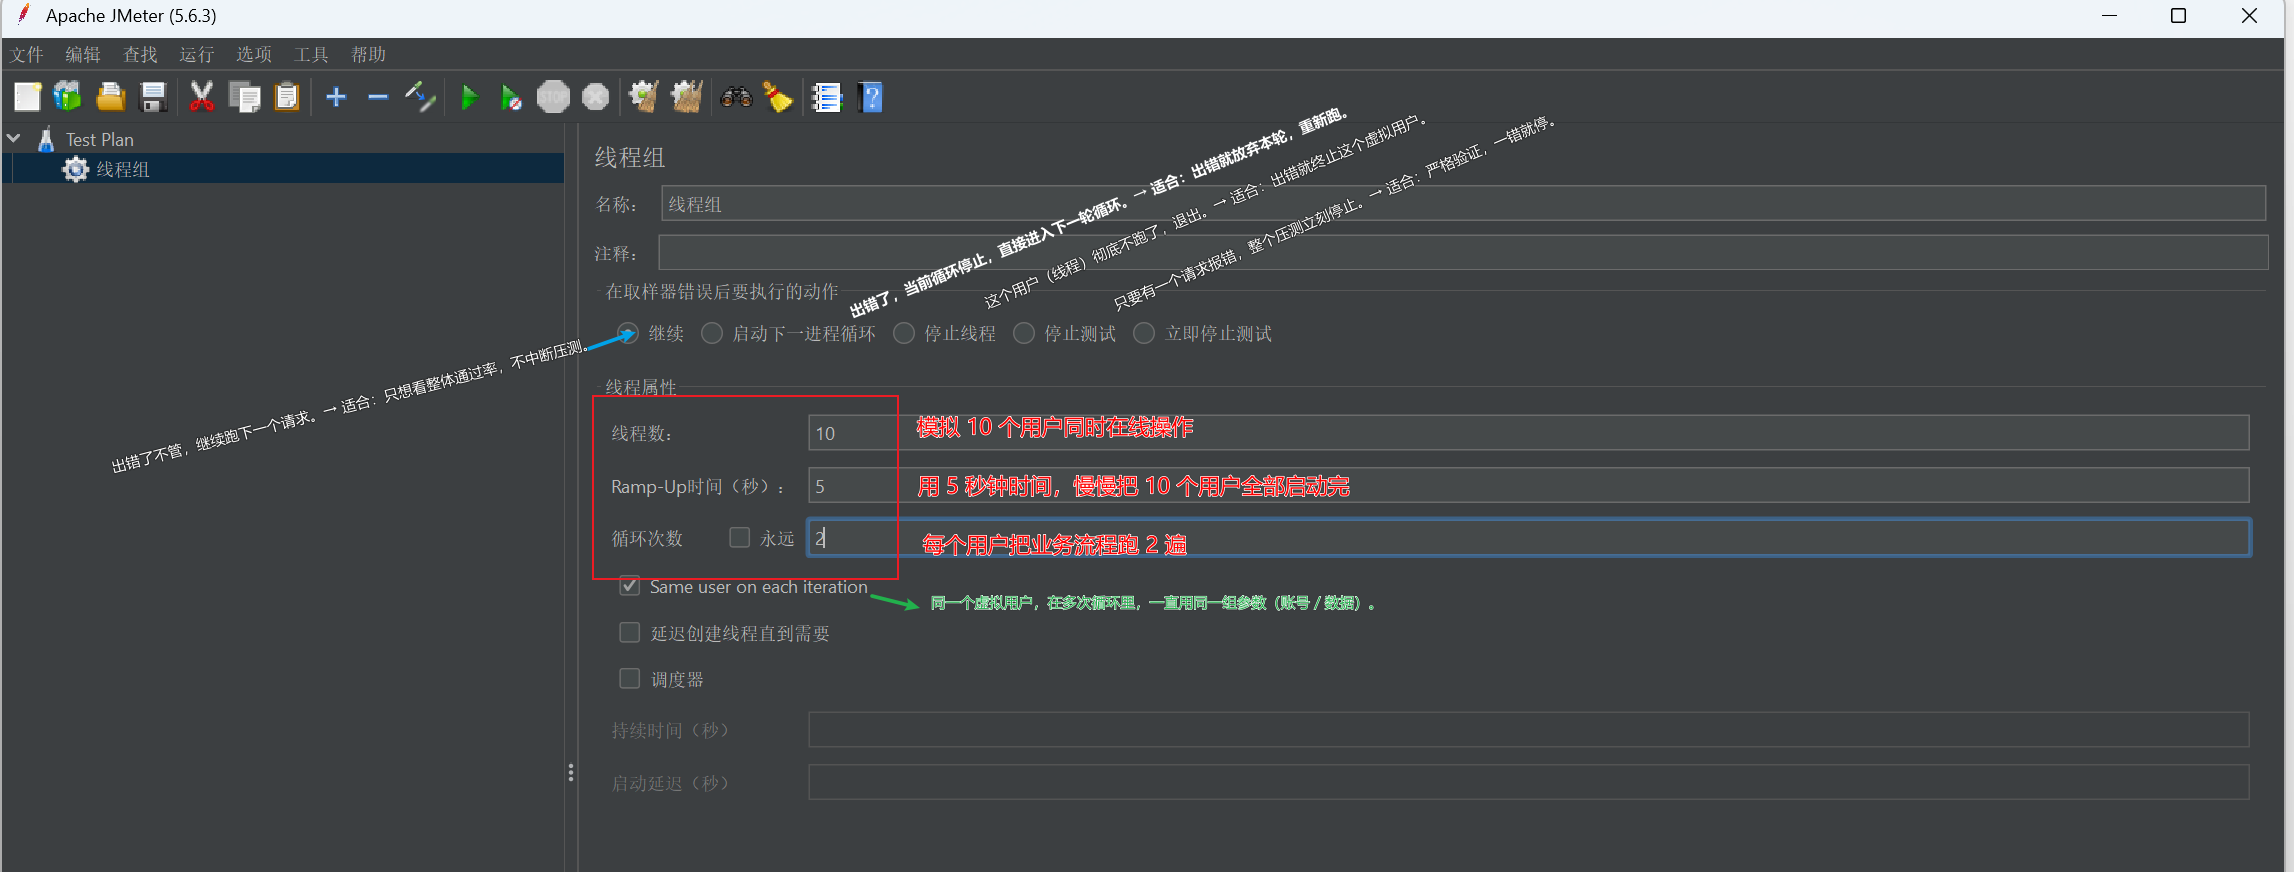Open Help with question mark icon
Viewport: 2294px width, 872px height.
[x=870, y=97]
